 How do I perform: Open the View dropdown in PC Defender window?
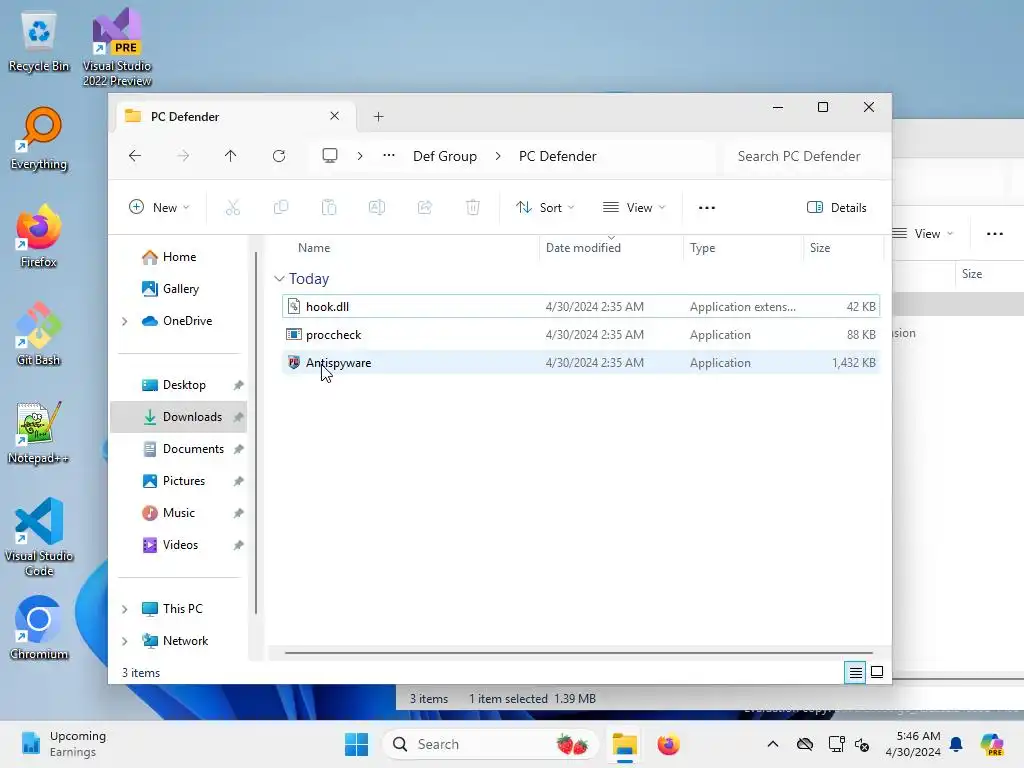[x=634, y=208]
